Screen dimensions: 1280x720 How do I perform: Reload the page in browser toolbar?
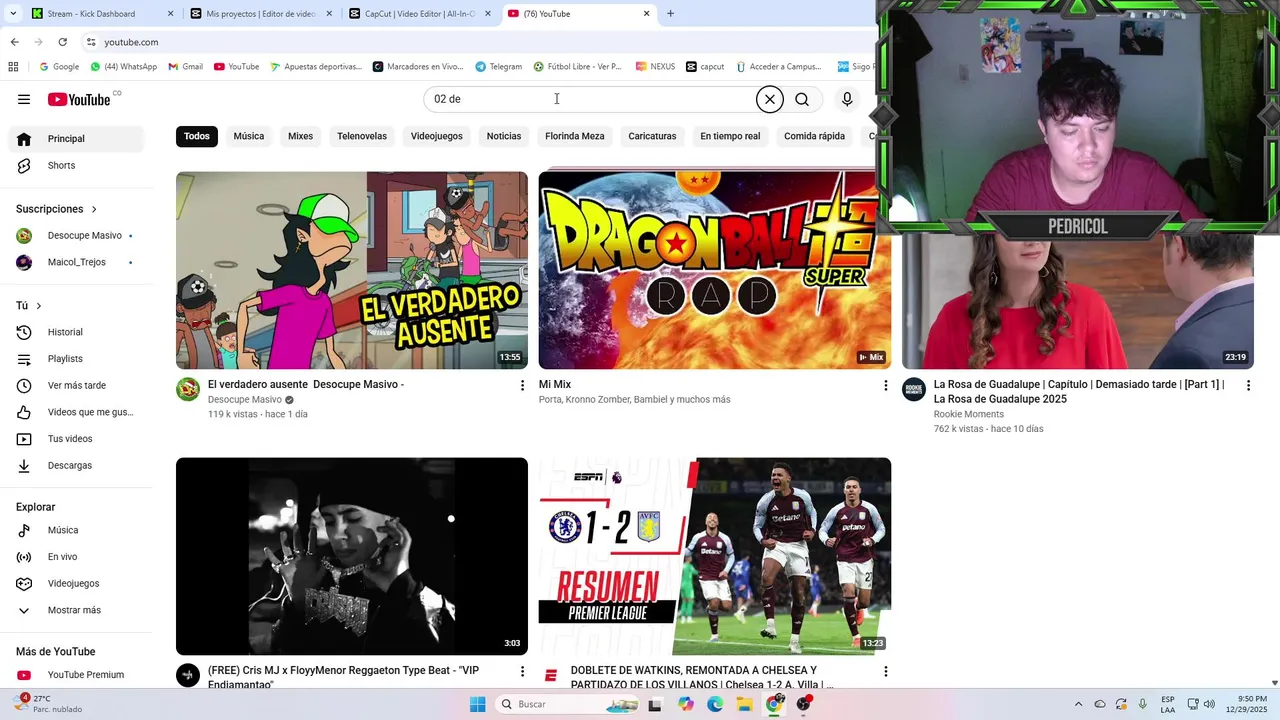click(62, 42)
